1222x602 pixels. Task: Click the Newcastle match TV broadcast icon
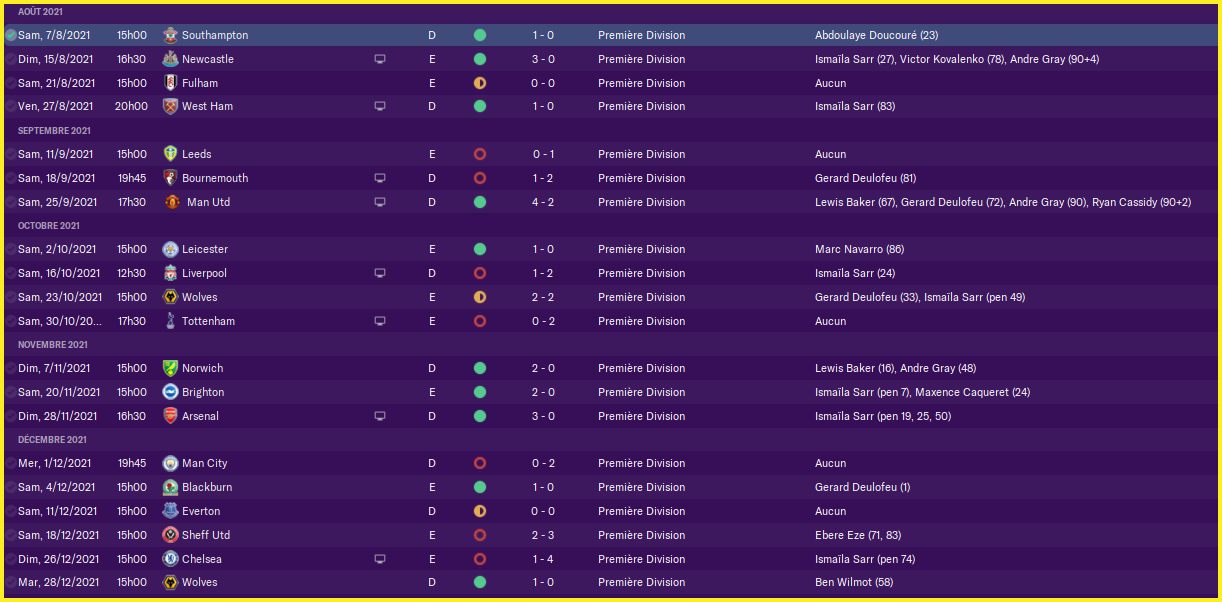(x=380, y=59)
